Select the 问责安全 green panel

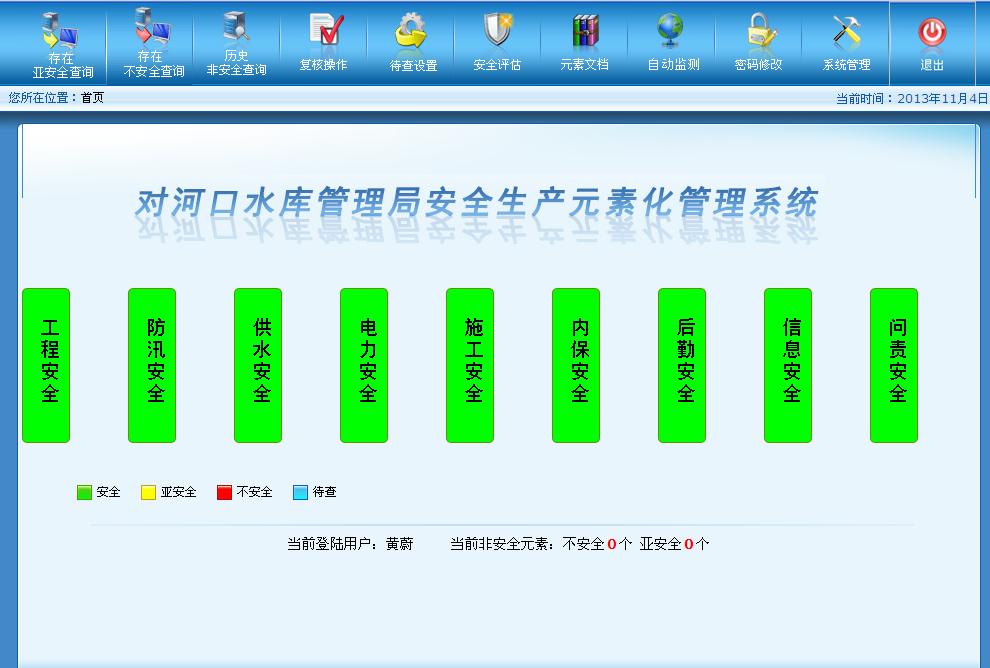[x=894, y=366]
